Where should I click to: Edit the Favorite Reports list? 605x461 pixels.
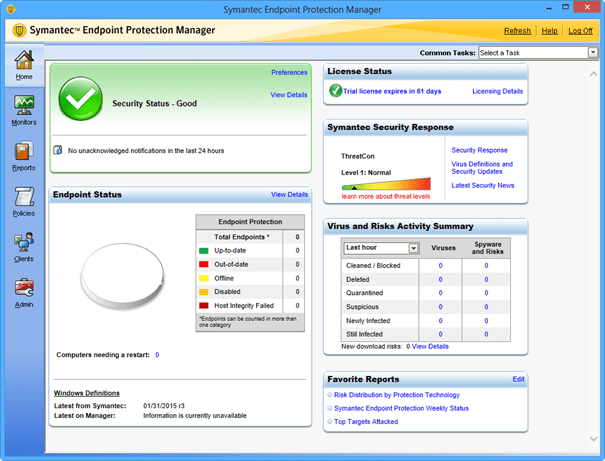[x=518, y=379]
